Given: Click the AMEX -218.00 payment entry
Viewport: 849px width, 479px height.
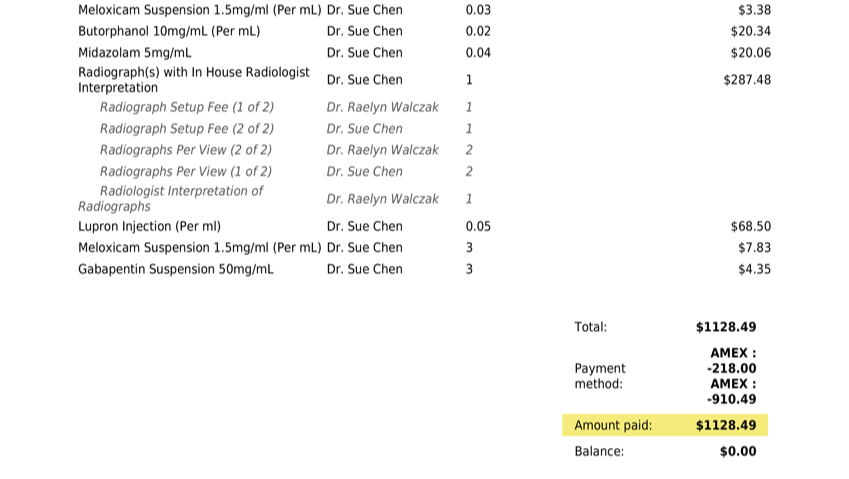Looking at the screenshot, I should click(732, 361).
